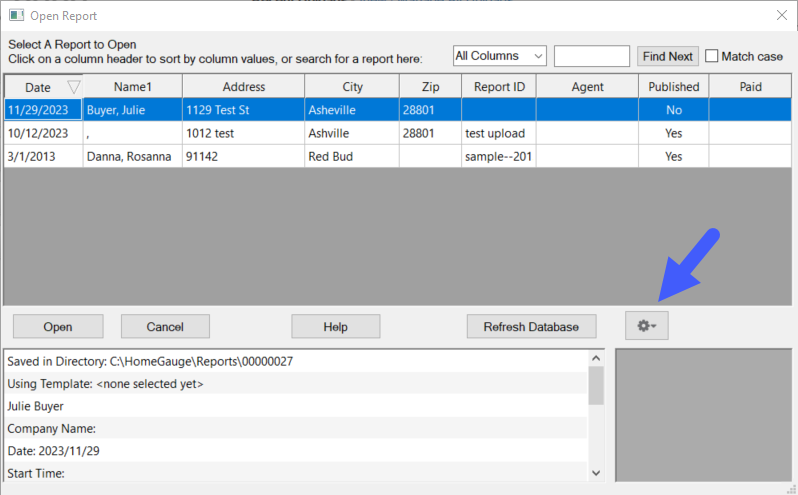Sort by the Published column header
The width and height of the screenshot is (798, 495).
(673, 87)
